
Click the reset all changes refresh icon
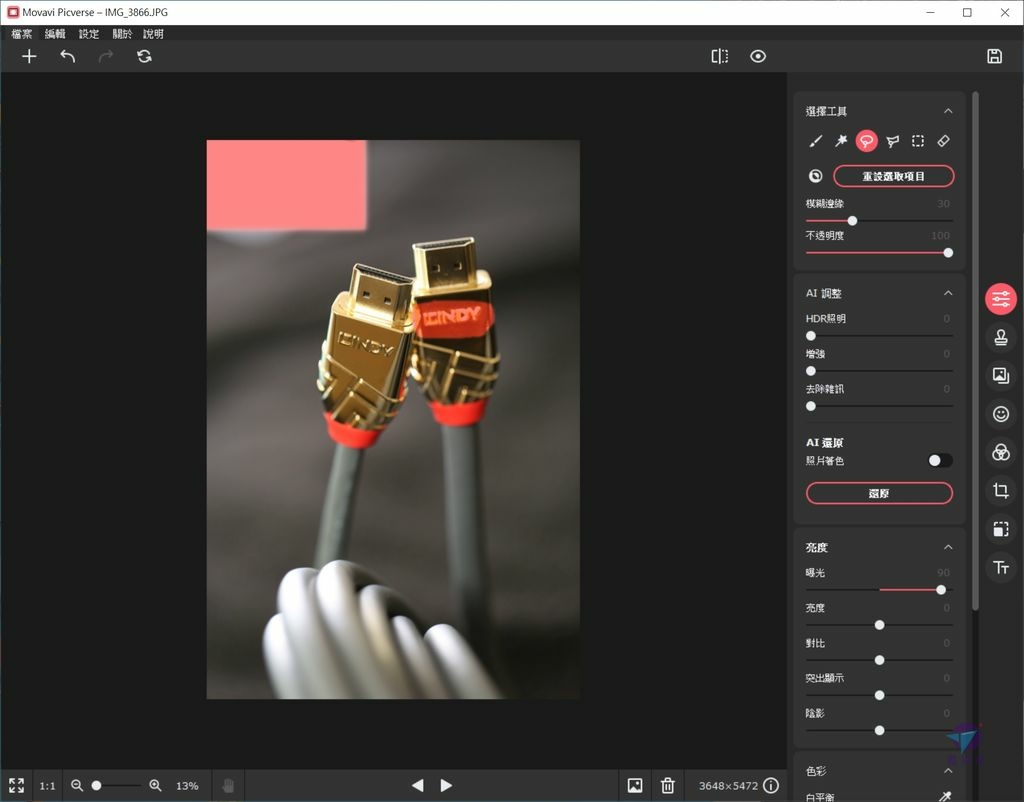pyautogui.click(x=144, y=56)
